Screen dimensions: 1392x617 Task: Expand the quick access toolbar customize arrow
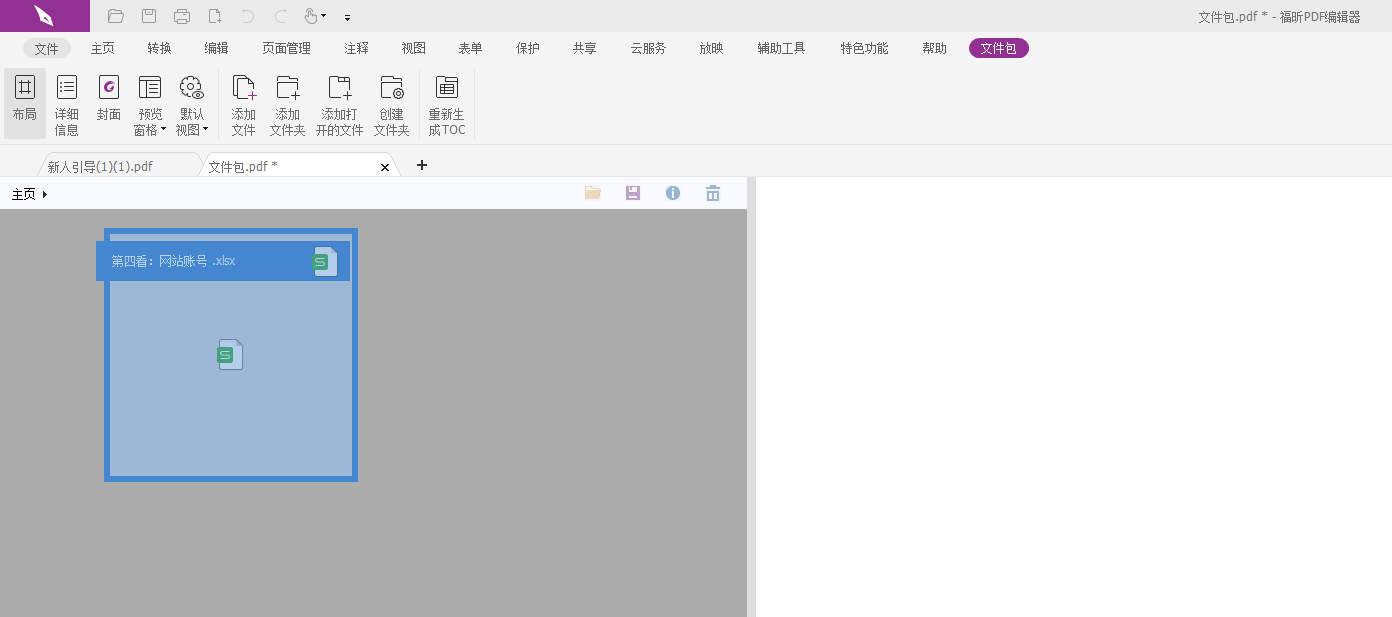(x=347, y=17)
